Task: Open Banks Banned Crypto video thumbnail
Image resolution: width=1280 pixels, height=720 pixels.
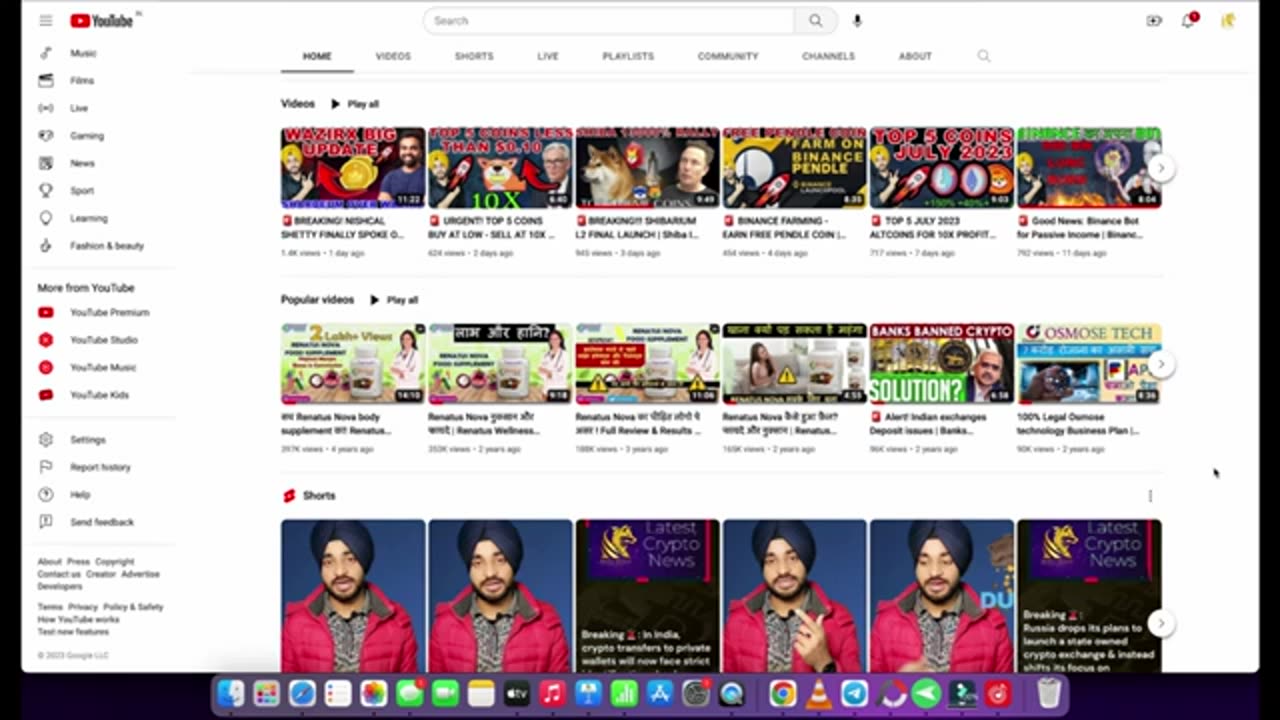Action: coord(942,363)
